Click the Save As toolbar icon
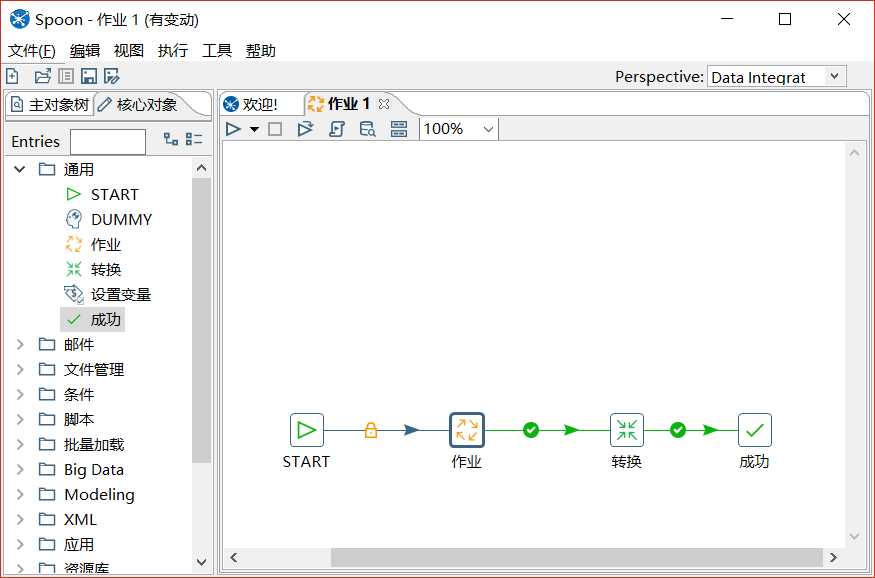 pos(112,76)
